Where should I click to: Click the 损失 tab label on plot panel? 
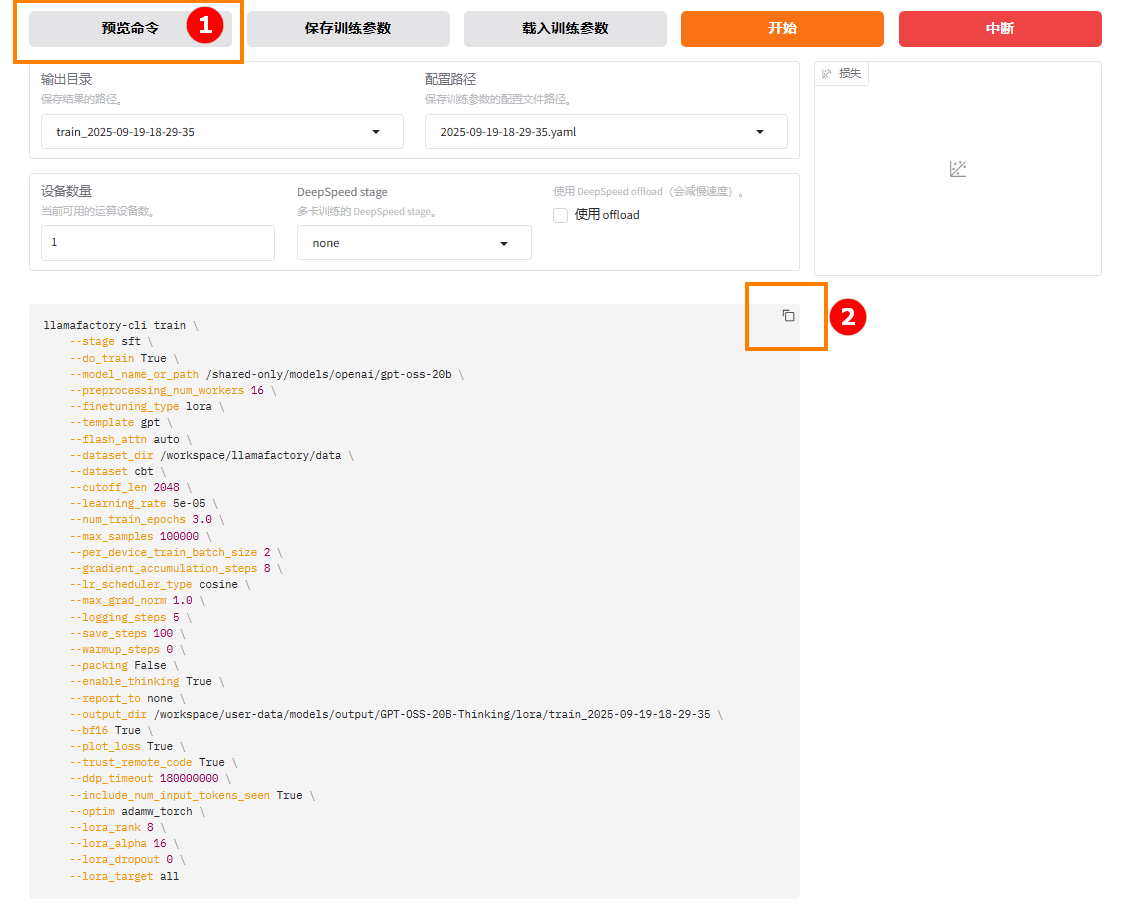[850, 74]
